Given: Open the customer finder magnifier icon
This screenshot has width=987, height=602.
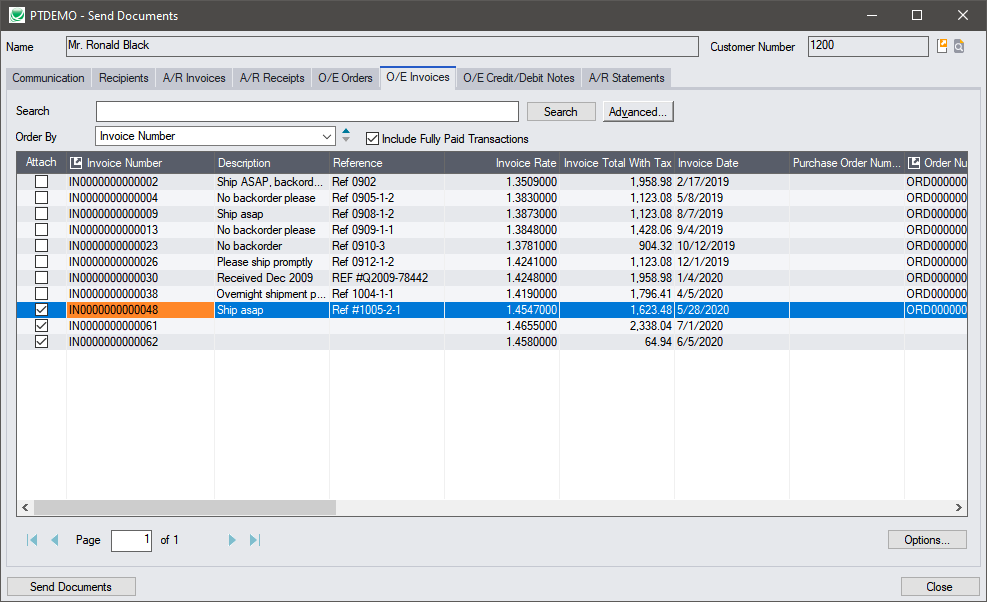Looking at the screenshot, I should [x=959, y=46].
